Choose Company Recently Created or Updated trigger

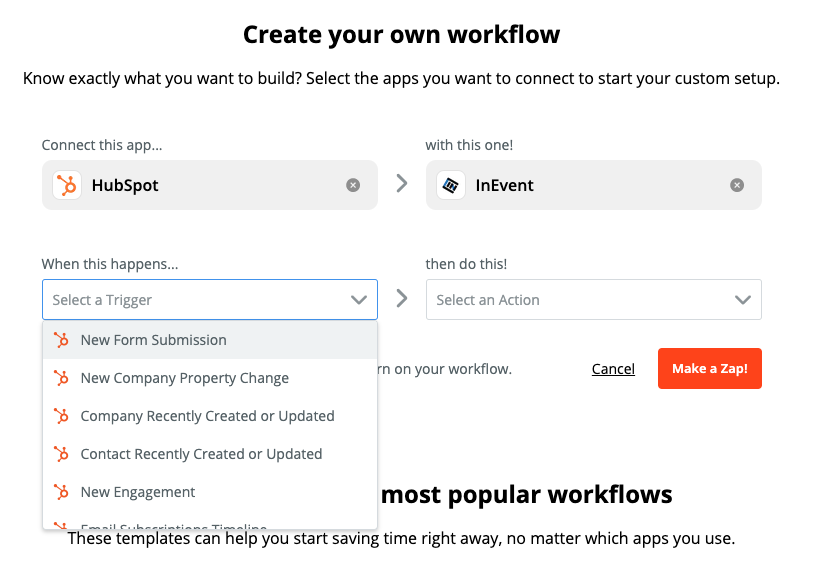tap(210, 416)
